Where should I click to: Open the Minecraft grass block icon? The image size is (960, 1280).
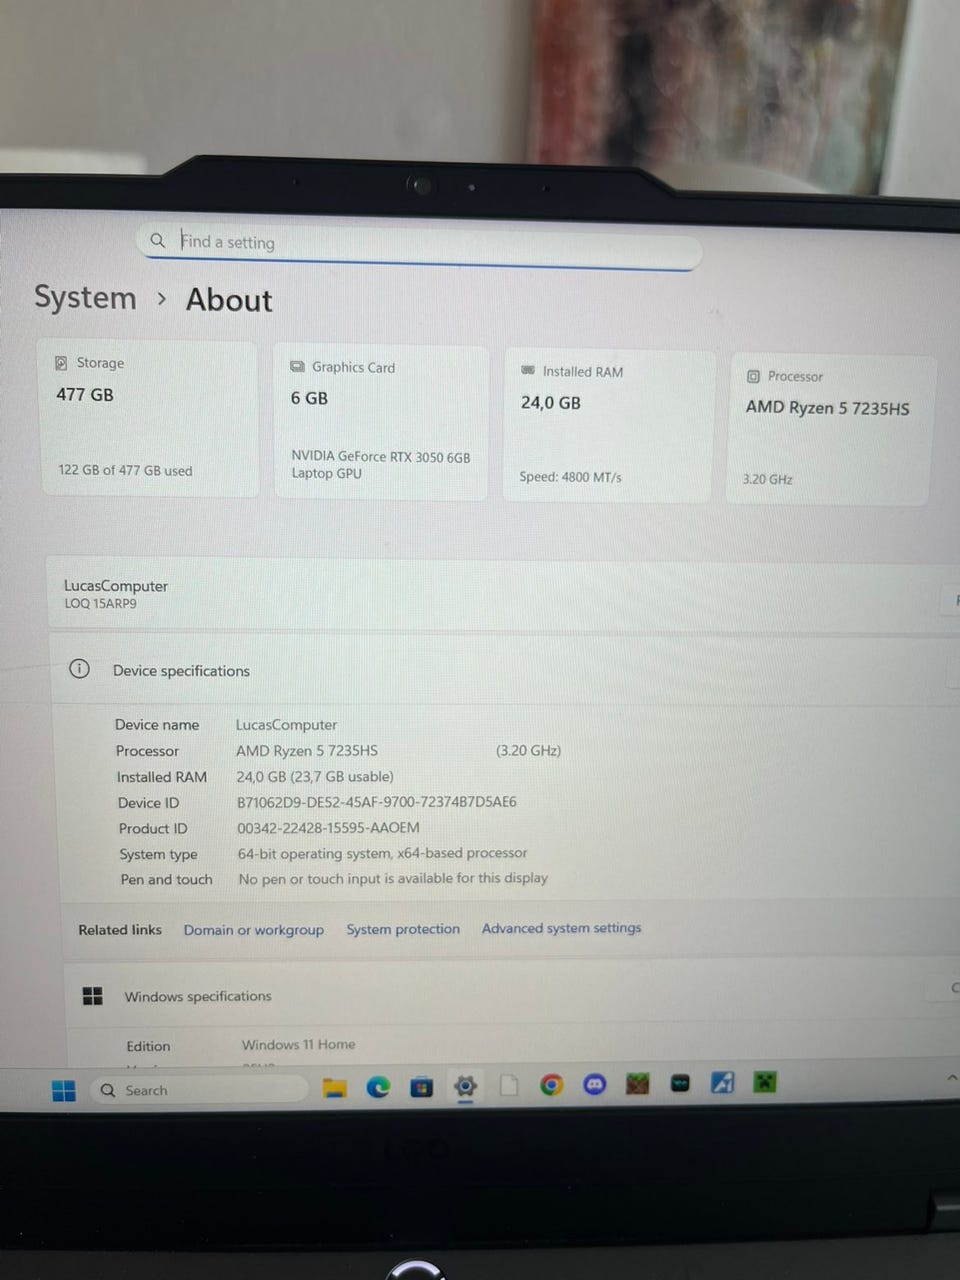pos(637,1083)
